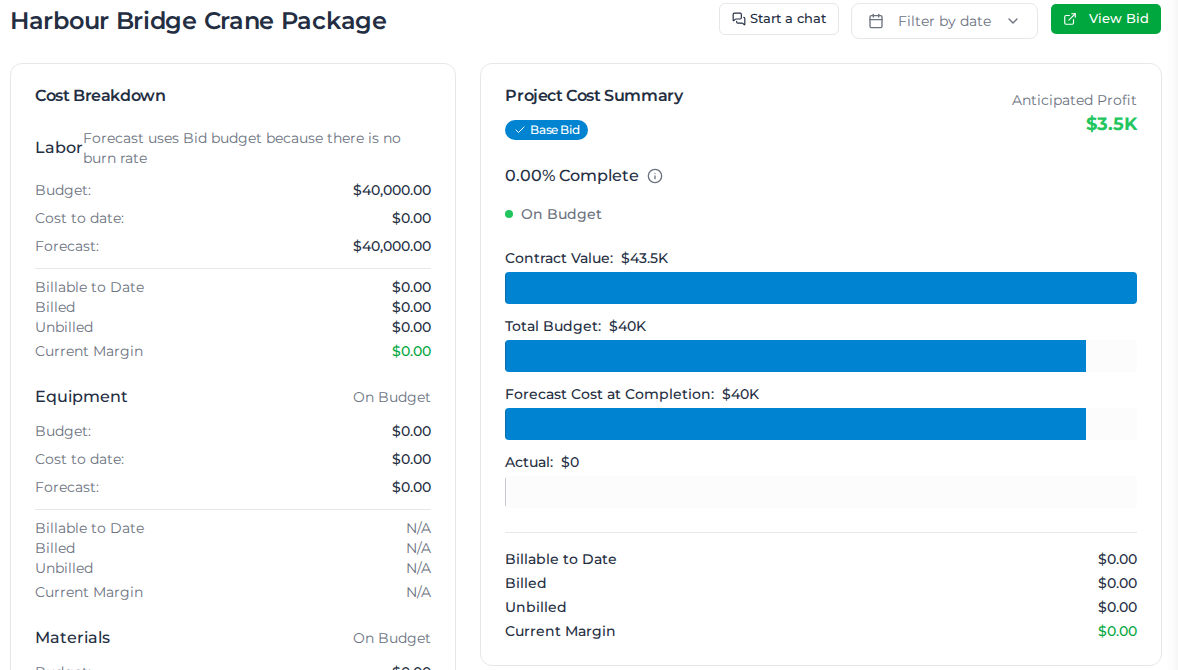Click the Labor Budget value $40,000.00
Screen dimensions: 1178x670
click(x=392, y=190)
